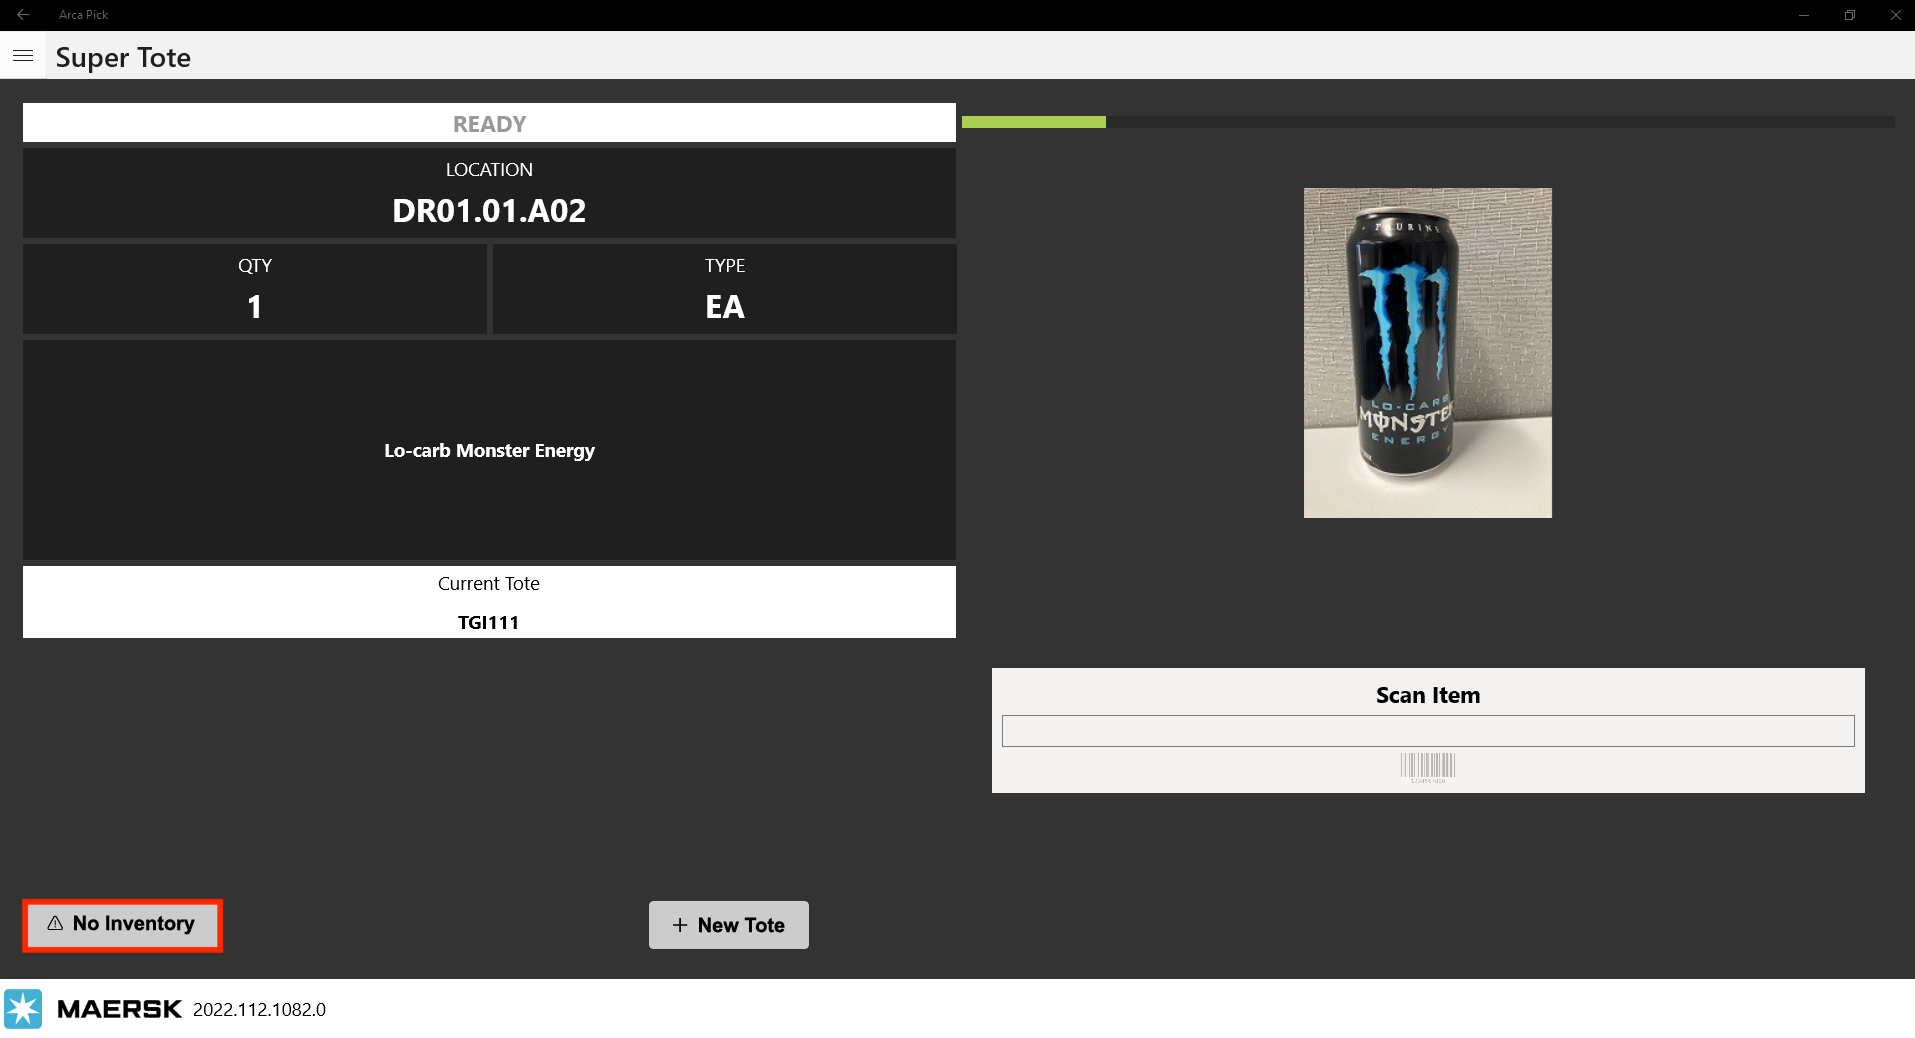Image resolution: width=1915 pixels, height=1038 pixels.
Task: Close the Arca Pick window
Action: point(1895,15)
